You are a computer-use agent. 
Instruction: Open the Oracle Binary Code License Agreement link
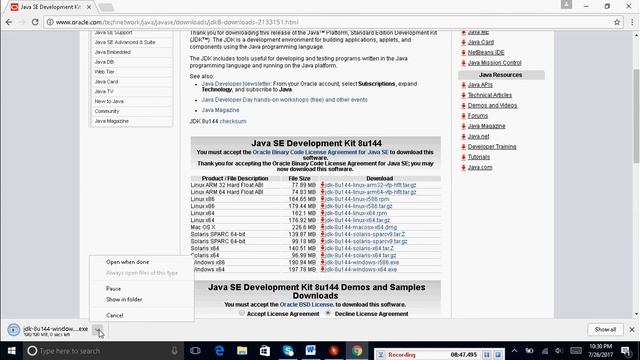[x=320, y=152]
